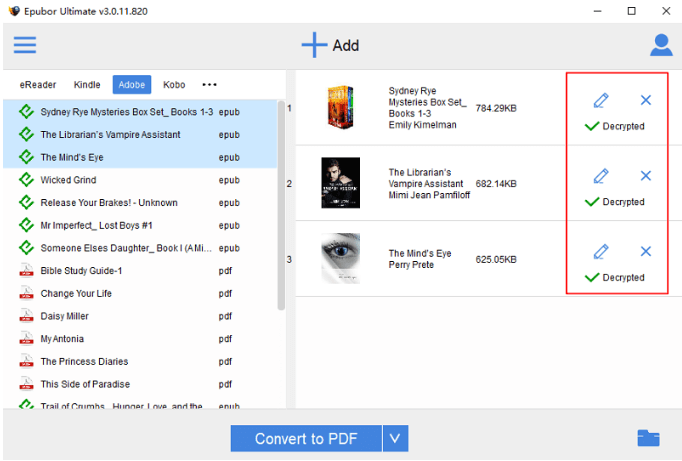Image resolution: width=682 pixels, height=461 pixels.
Task: Click The Mind's Eye cover thumbnail
Action: click(339, 258)
